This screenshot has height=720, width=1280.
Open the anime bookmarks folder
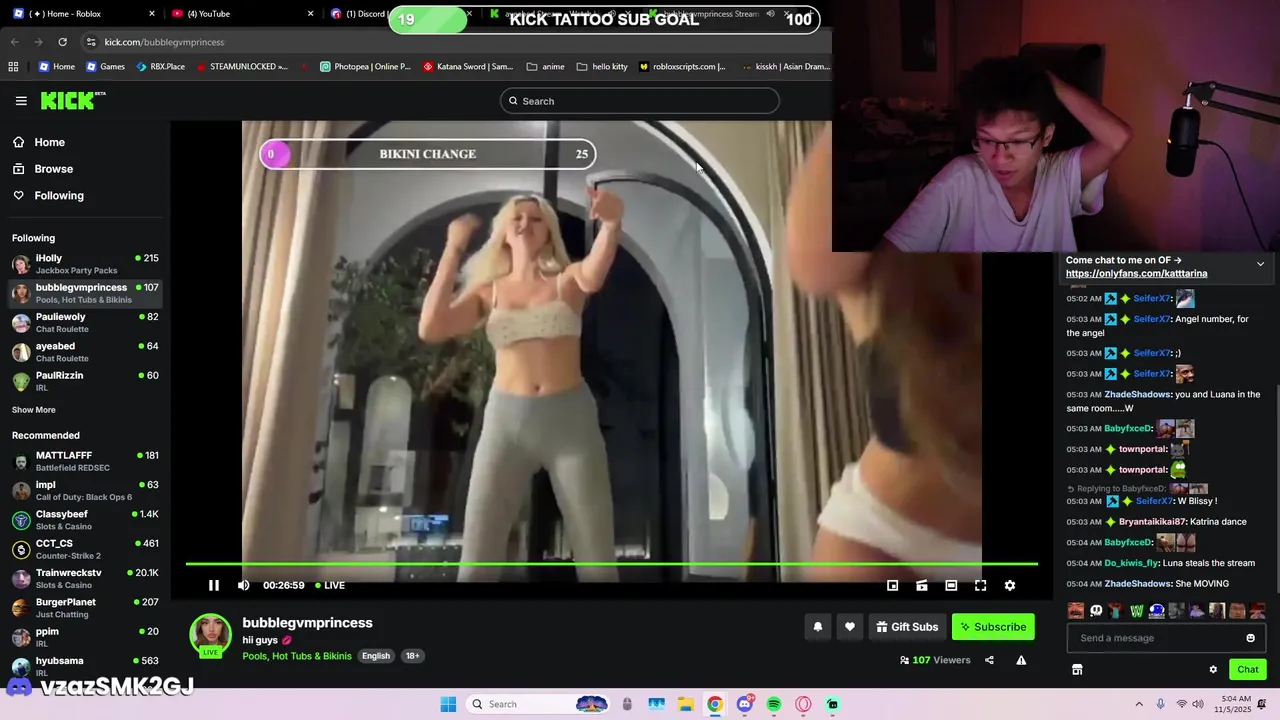point(545,67)
